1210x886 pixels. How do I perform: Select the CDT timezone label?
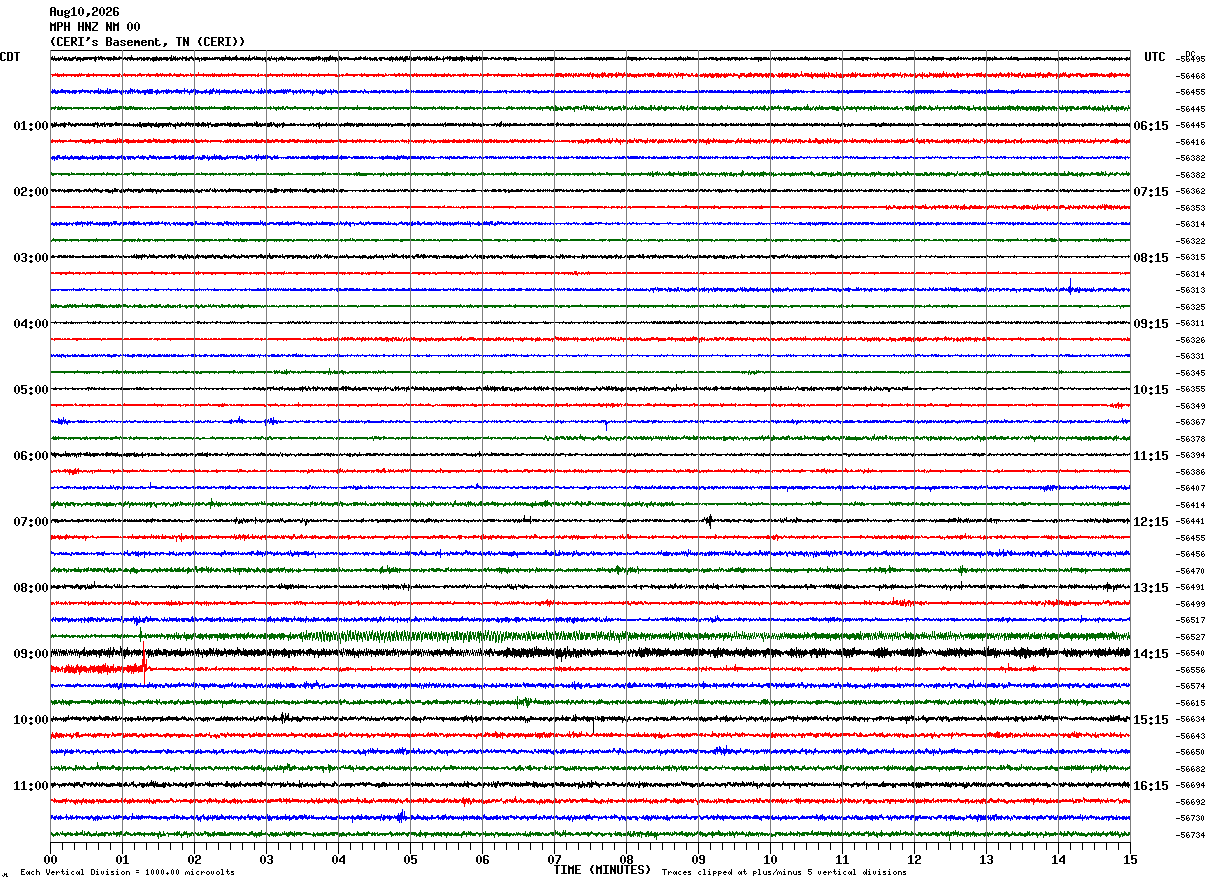click(x=10, y=57)
